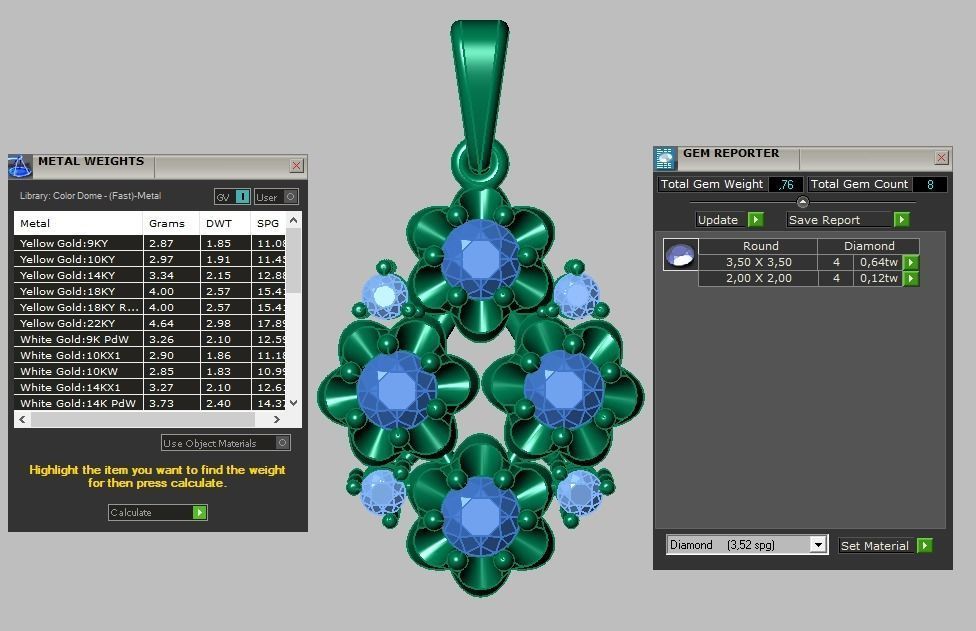Close the Metal Weights panel

[296, 166]
